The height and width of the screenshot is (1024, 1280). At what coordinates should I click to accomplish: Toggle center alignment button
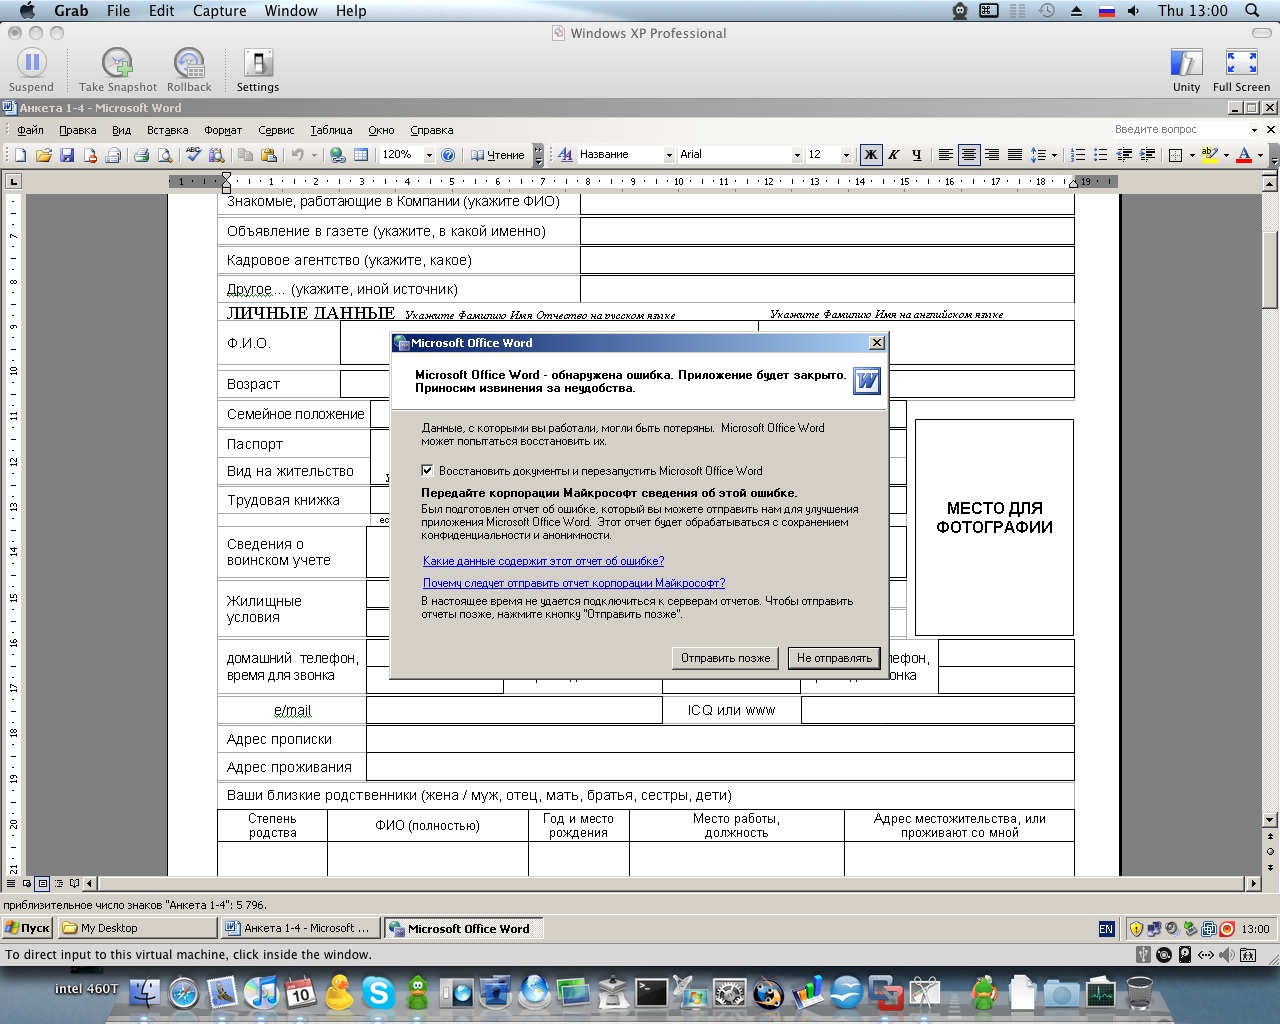click(x=969, y=155)
